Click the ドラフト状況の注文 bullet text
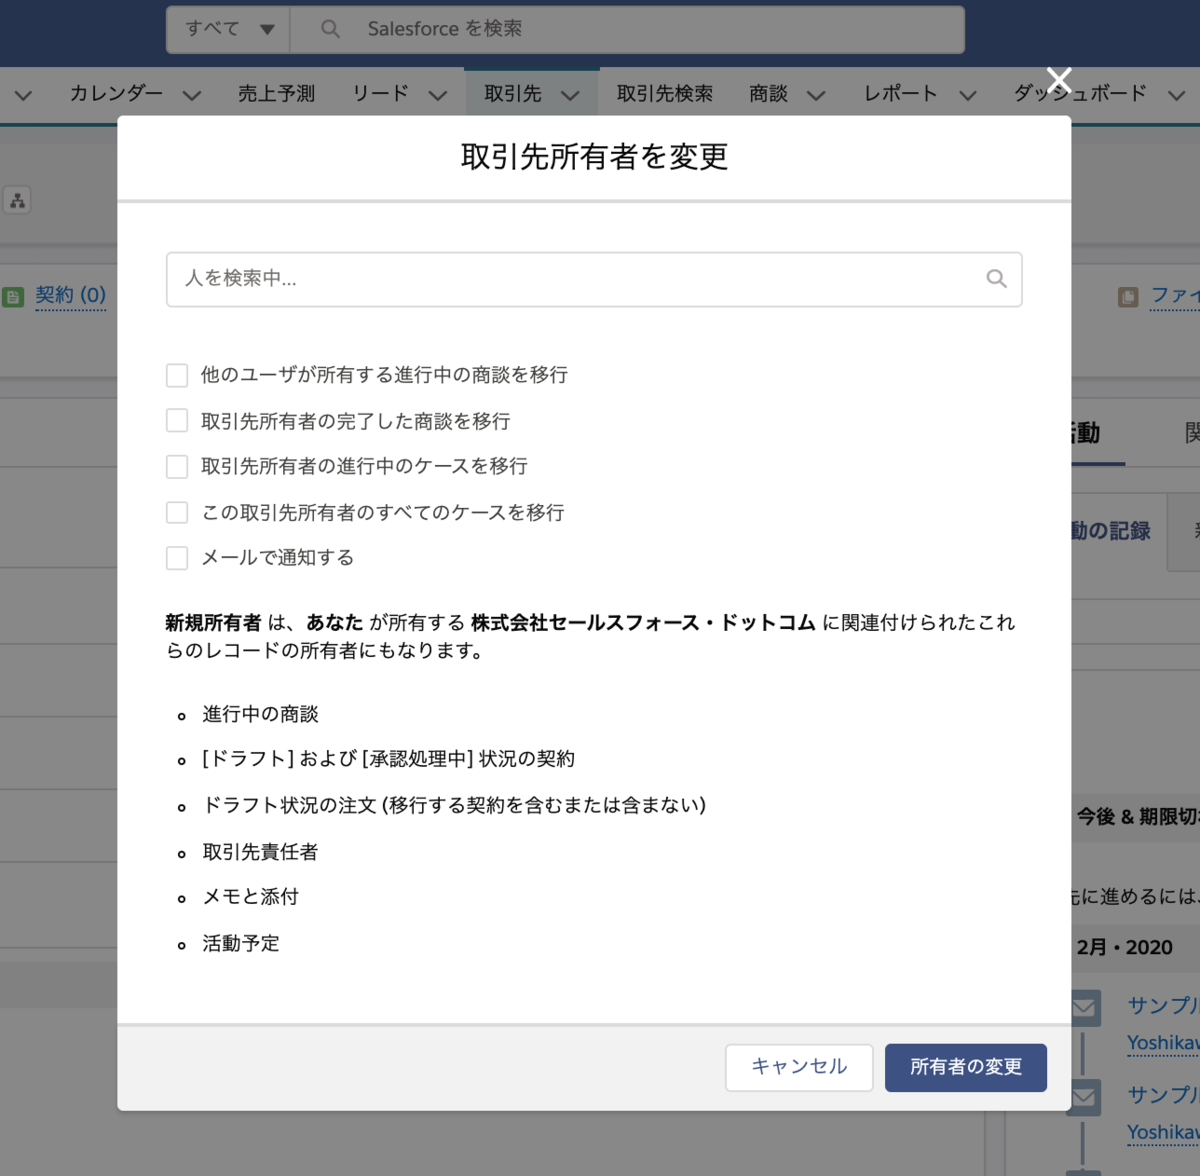The height and width of the screenshot is (1176, 1200). 454,805
